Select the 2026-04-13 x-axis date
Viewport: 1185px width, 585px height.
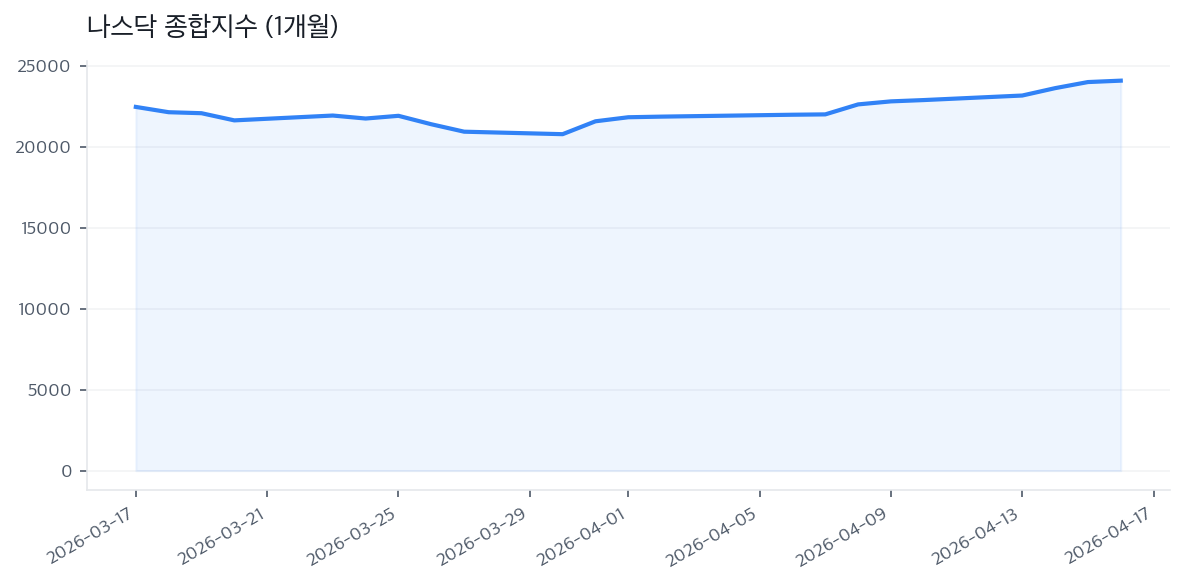(977, 530)
